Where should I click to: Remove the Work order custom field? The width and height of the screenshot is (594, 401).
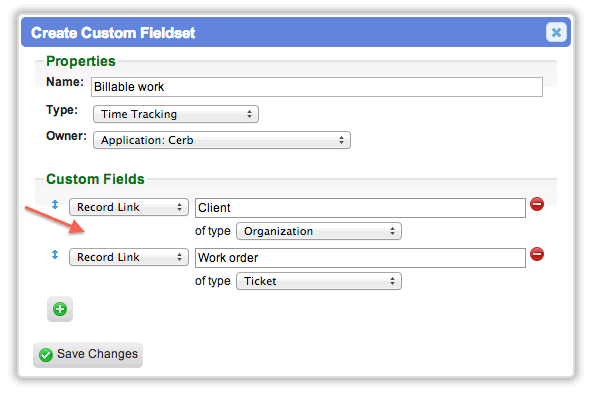tap(537, 254)
